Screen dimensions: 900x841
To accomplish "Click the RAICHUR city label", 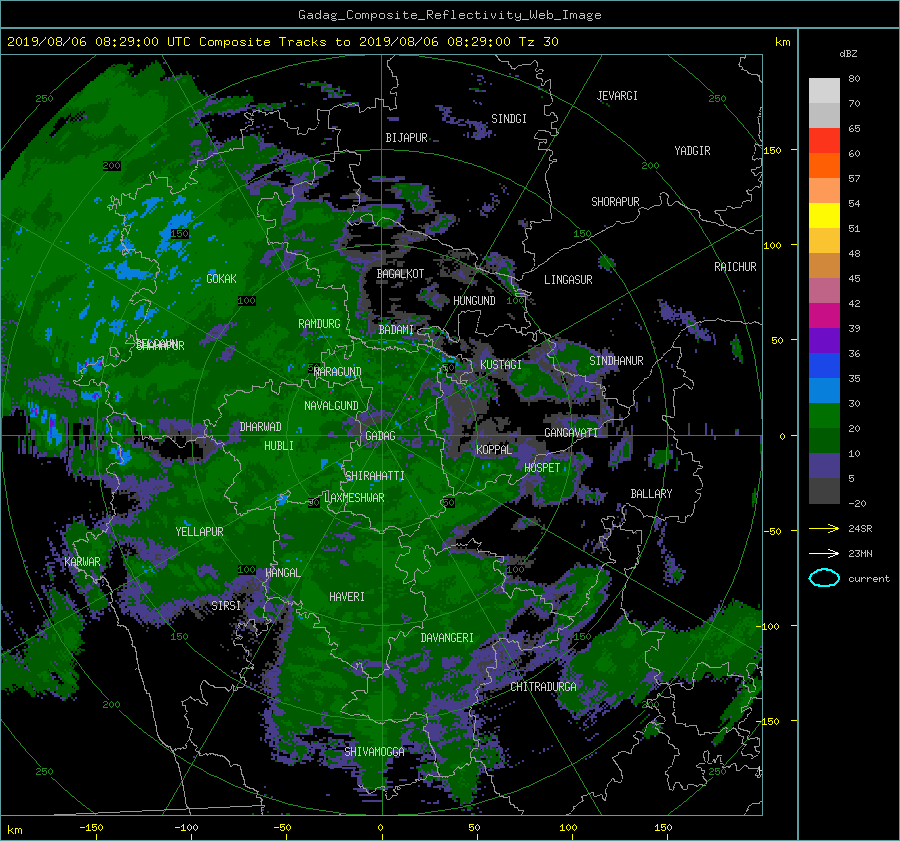I will [x=735, y=267].
